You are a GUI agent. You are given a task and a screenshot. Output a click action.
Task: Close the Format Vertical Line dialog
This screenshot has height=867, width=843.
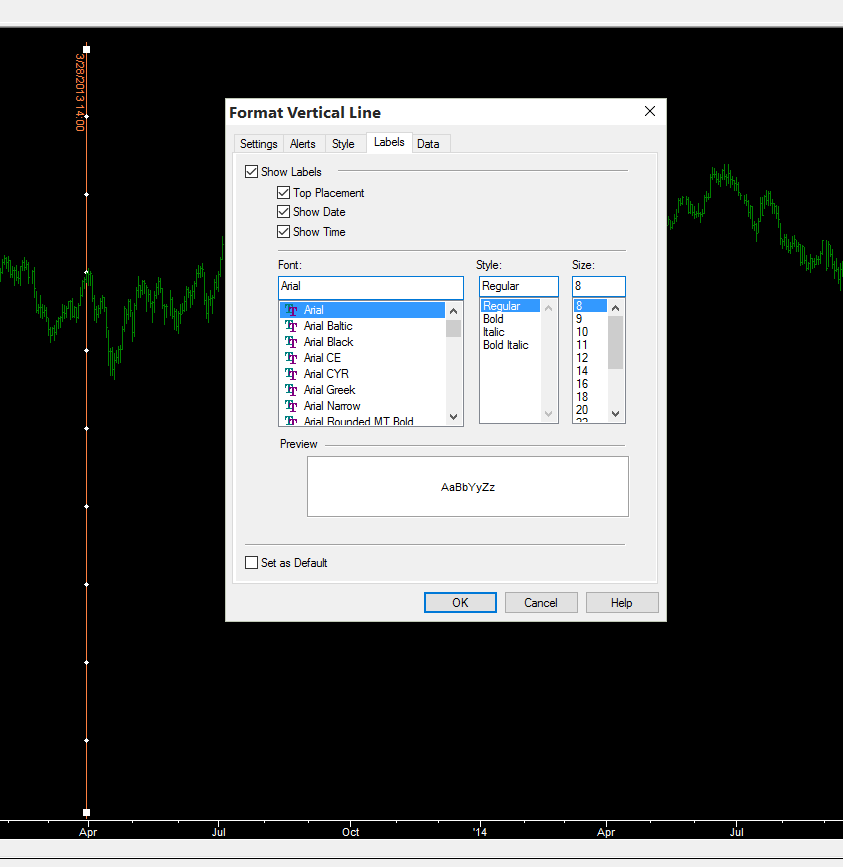pos(650,112)
